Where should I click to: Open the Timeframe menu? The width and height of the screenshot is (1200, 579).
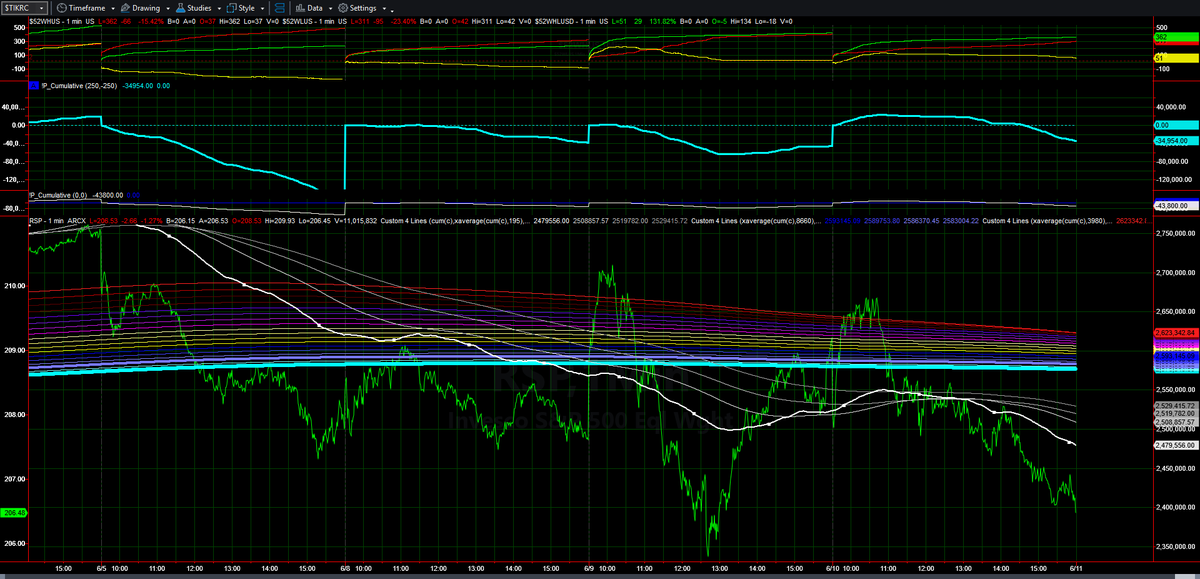[88, 7]
